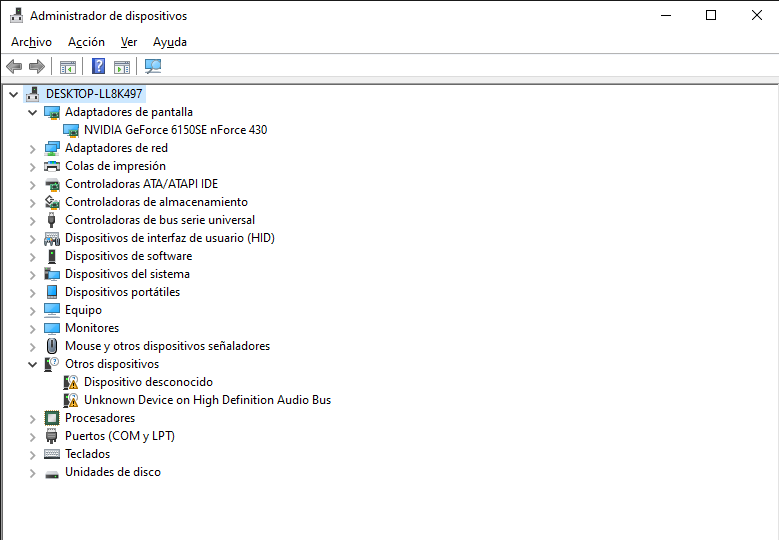Click the blue Help question mark icon
This screenshot has height=540, width=779.
(98, 66)
